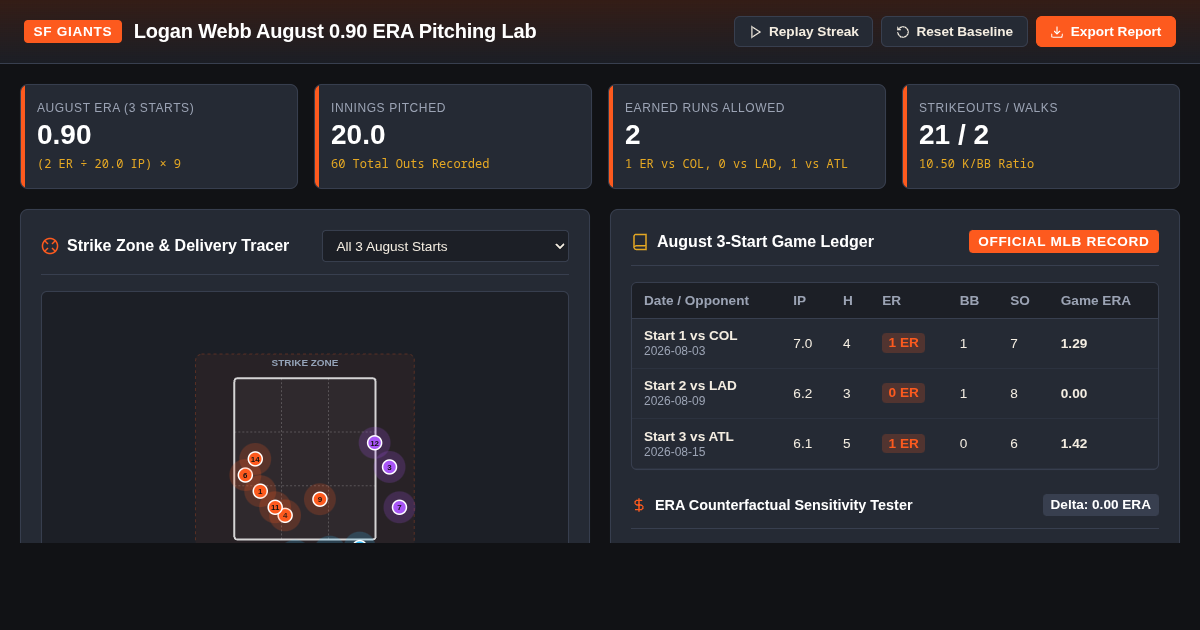Select orange pitch marker 1
Viewport: 1200px width, 630px height.
[260, 491]
